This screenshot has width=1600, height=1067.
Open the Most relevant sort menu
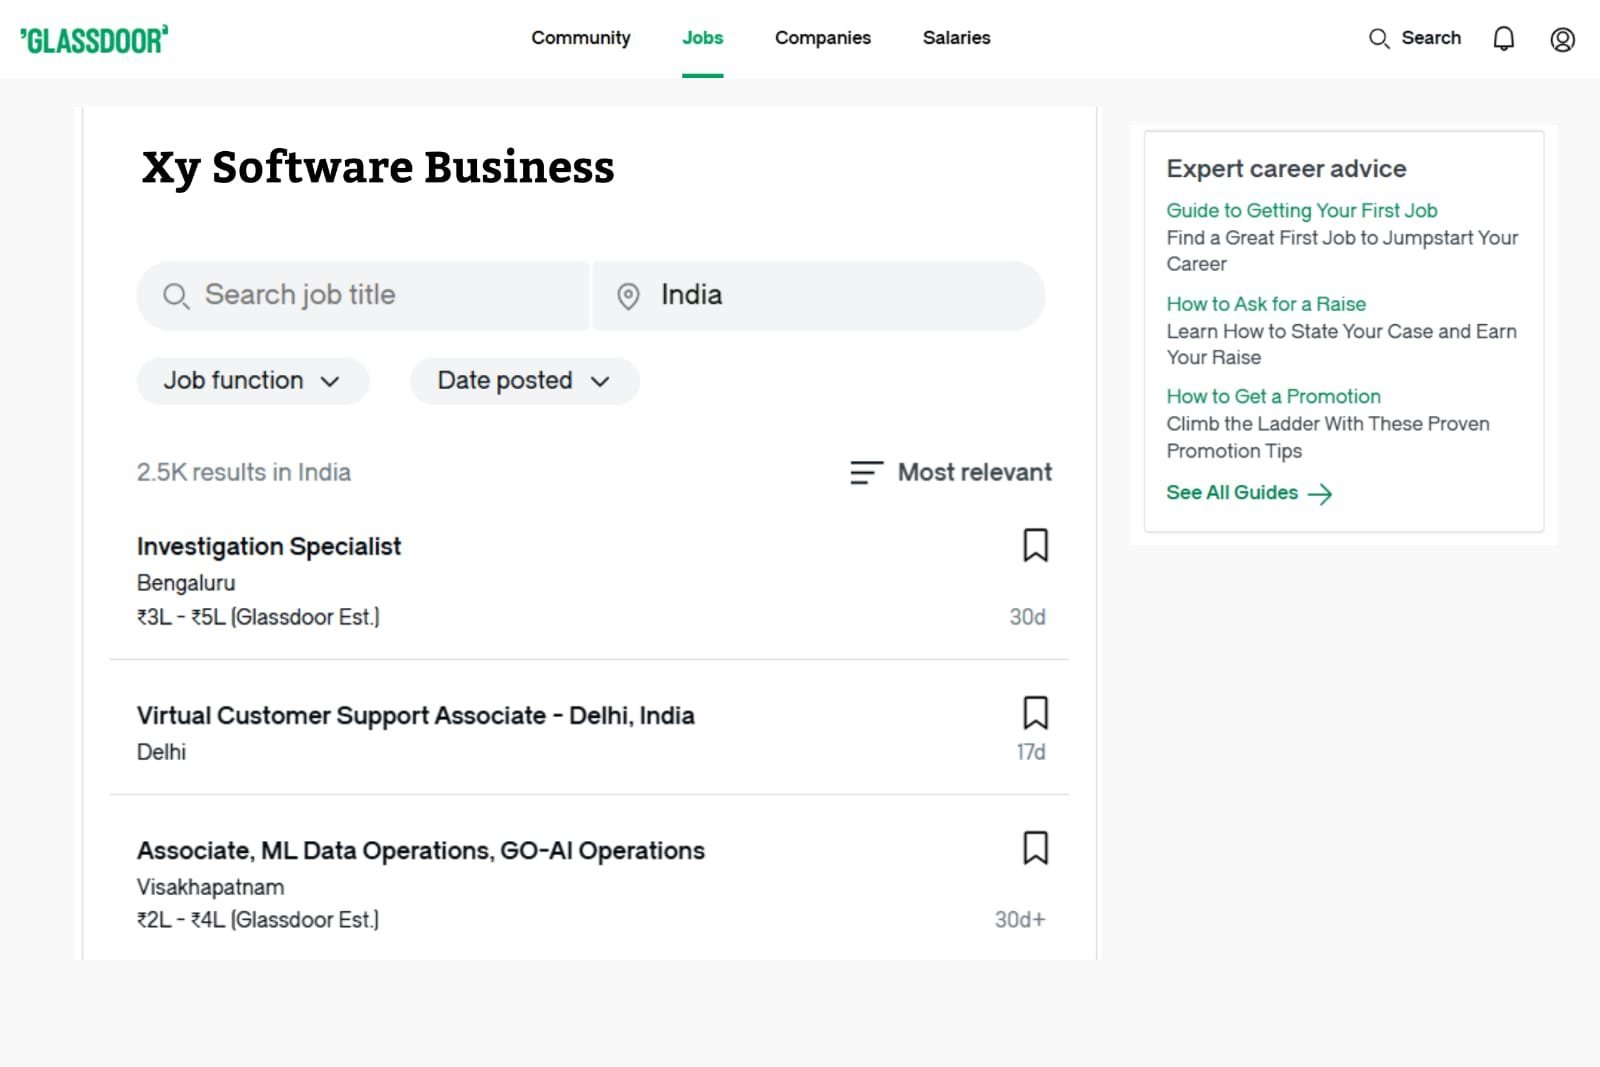pos(951,472)
